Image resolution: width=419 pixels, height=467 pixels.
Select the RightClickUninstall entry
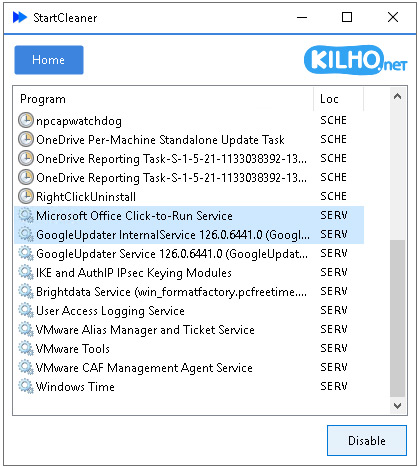(x=189, y=196)
